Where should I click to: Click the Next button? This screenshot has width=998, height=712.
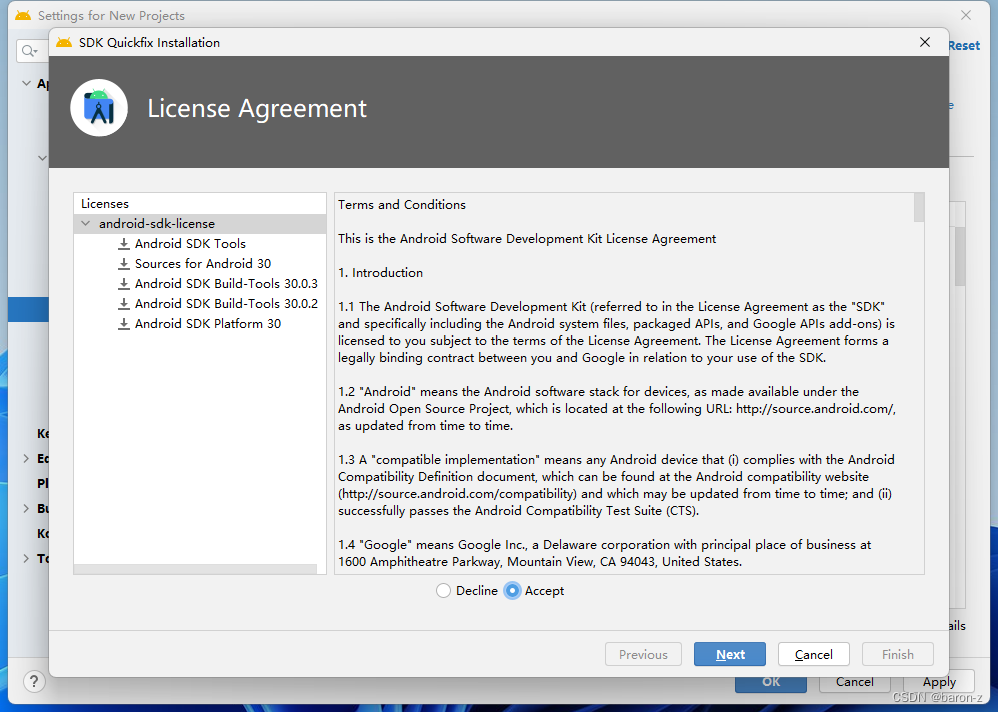pyautogui.click(x=729, y=654)
